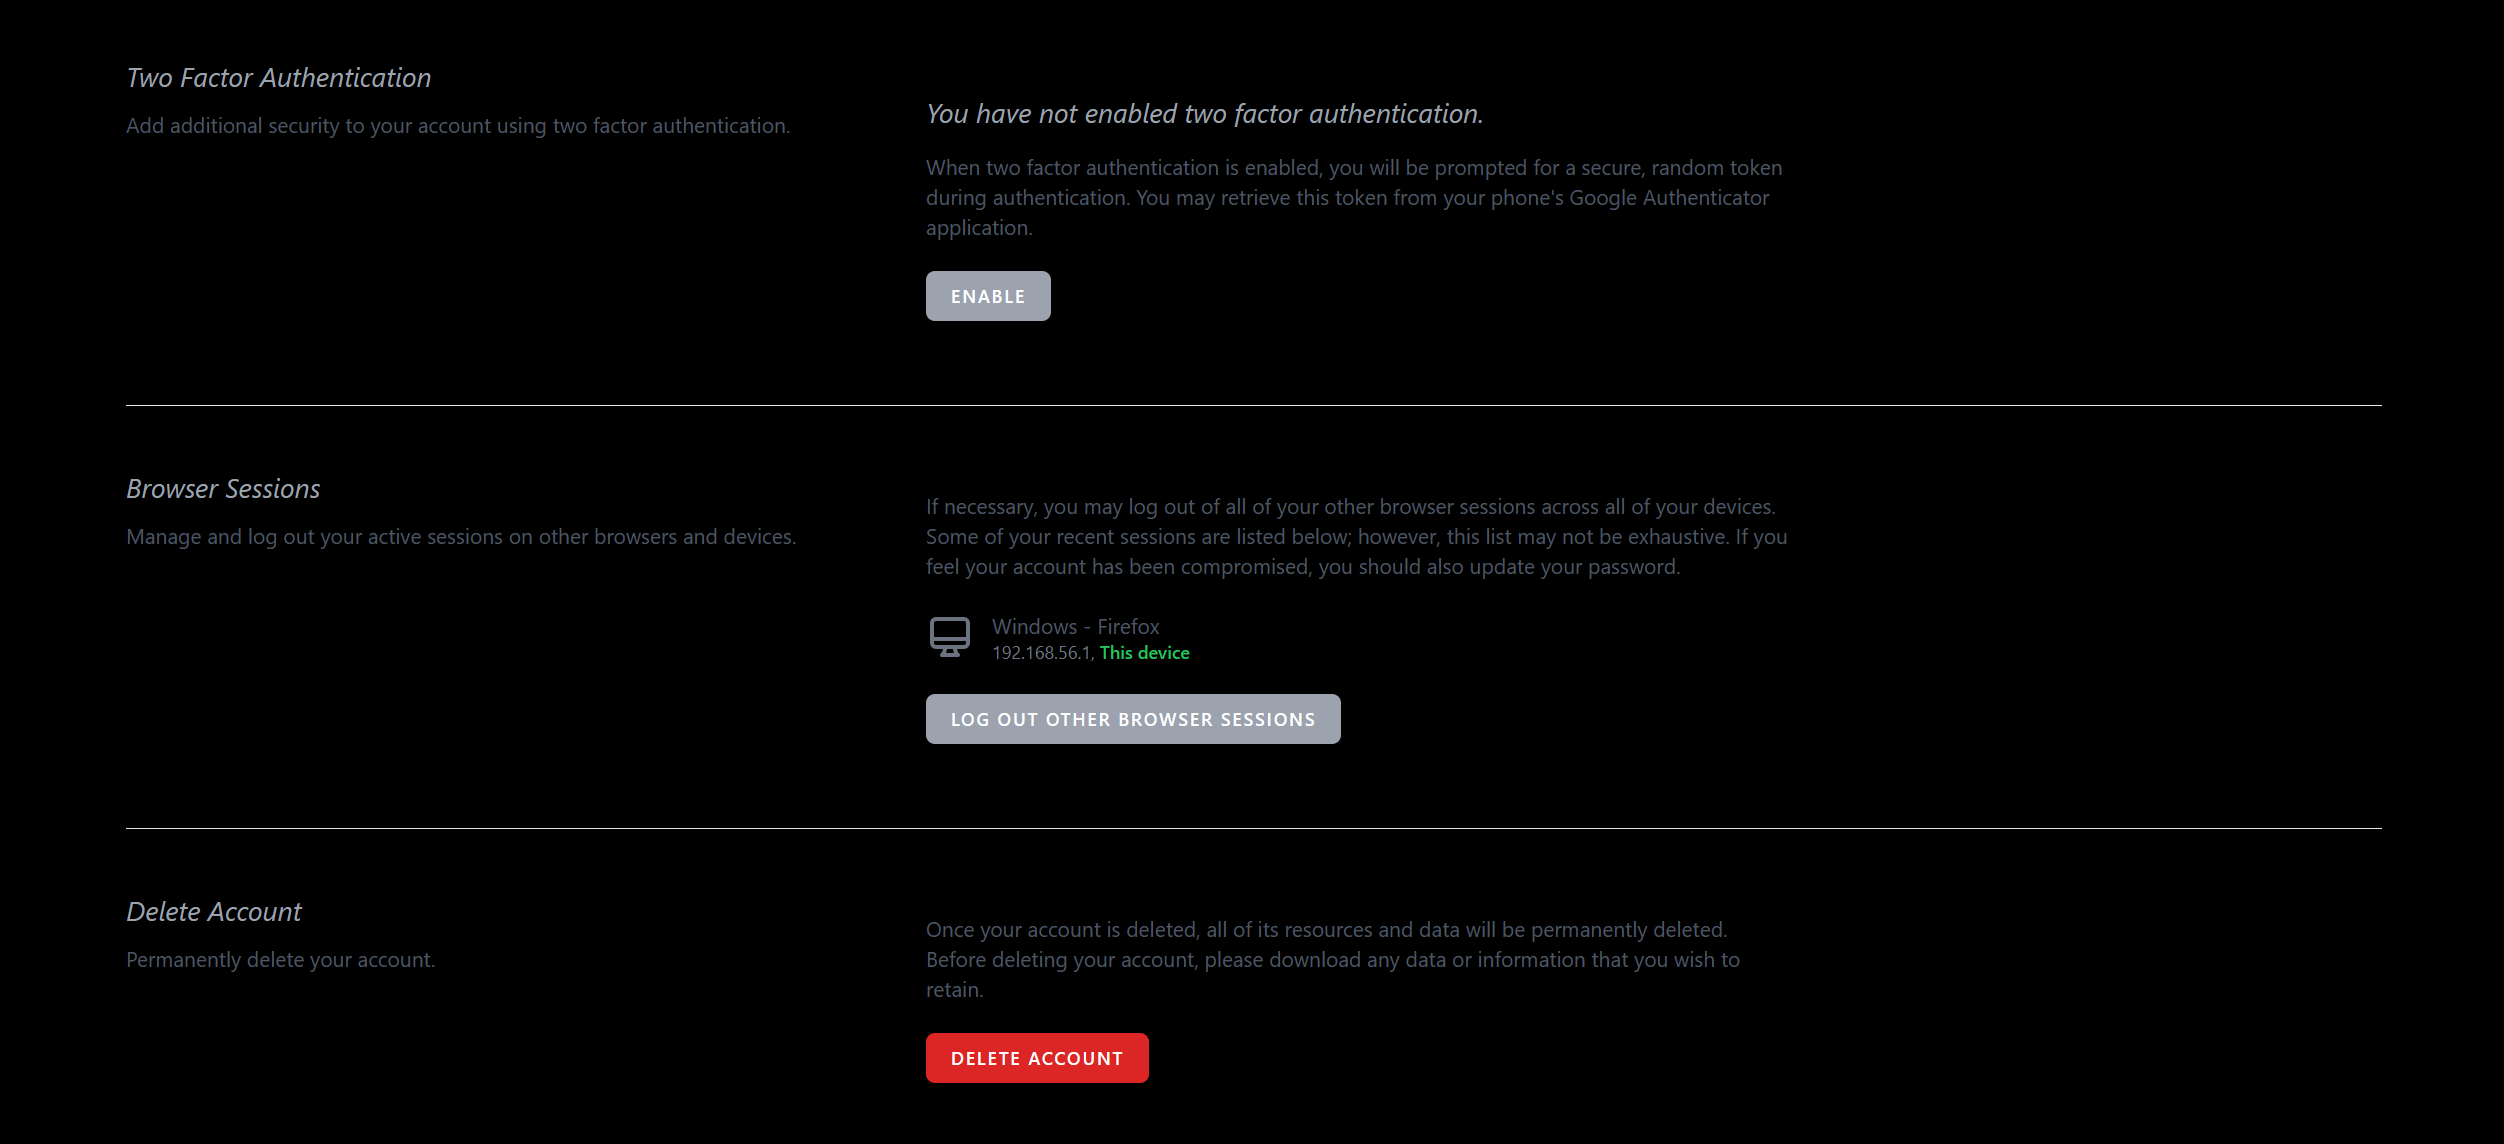
Task: Select the IP address 192.168.56.1 text
Action: pos(1038,652)
